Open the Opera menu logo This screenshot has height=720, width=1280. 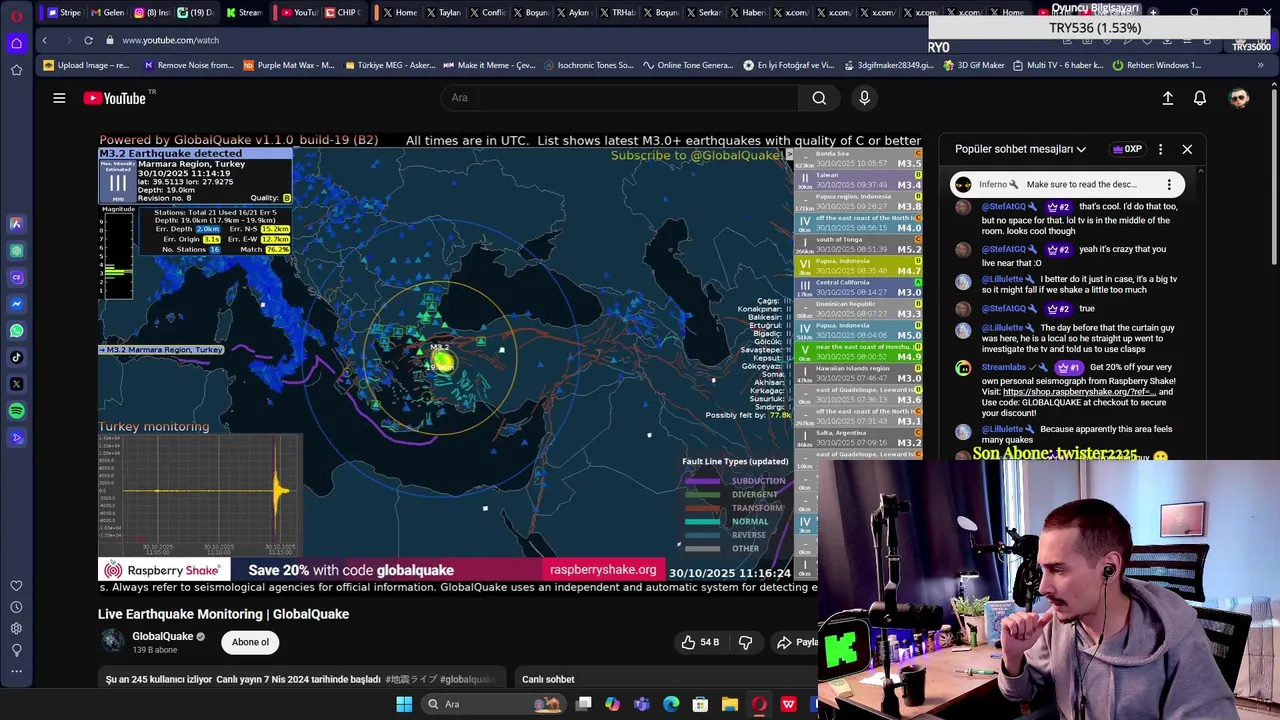coord(16,16)
